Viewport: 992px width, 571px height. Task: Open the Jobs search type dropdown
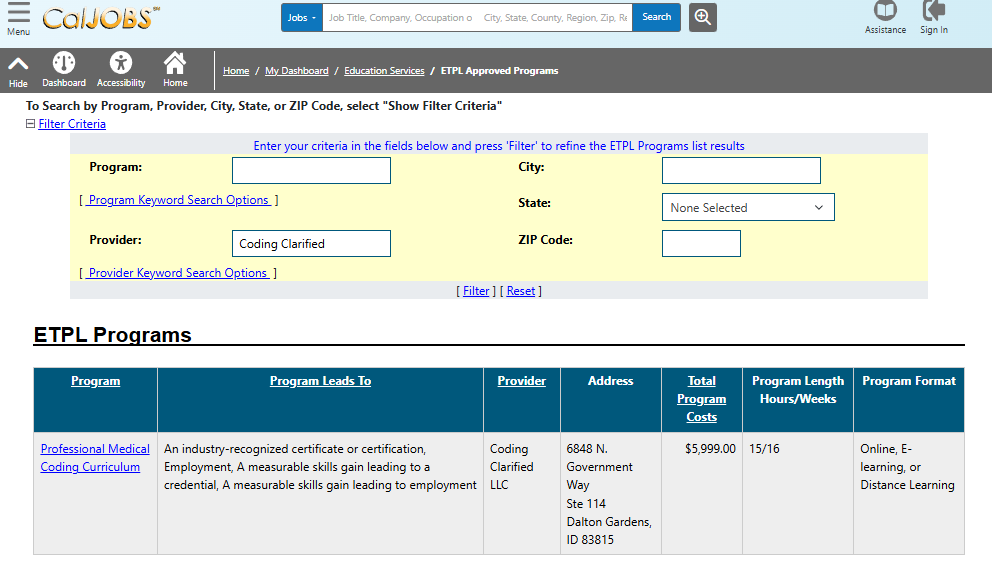click(301, 17)
